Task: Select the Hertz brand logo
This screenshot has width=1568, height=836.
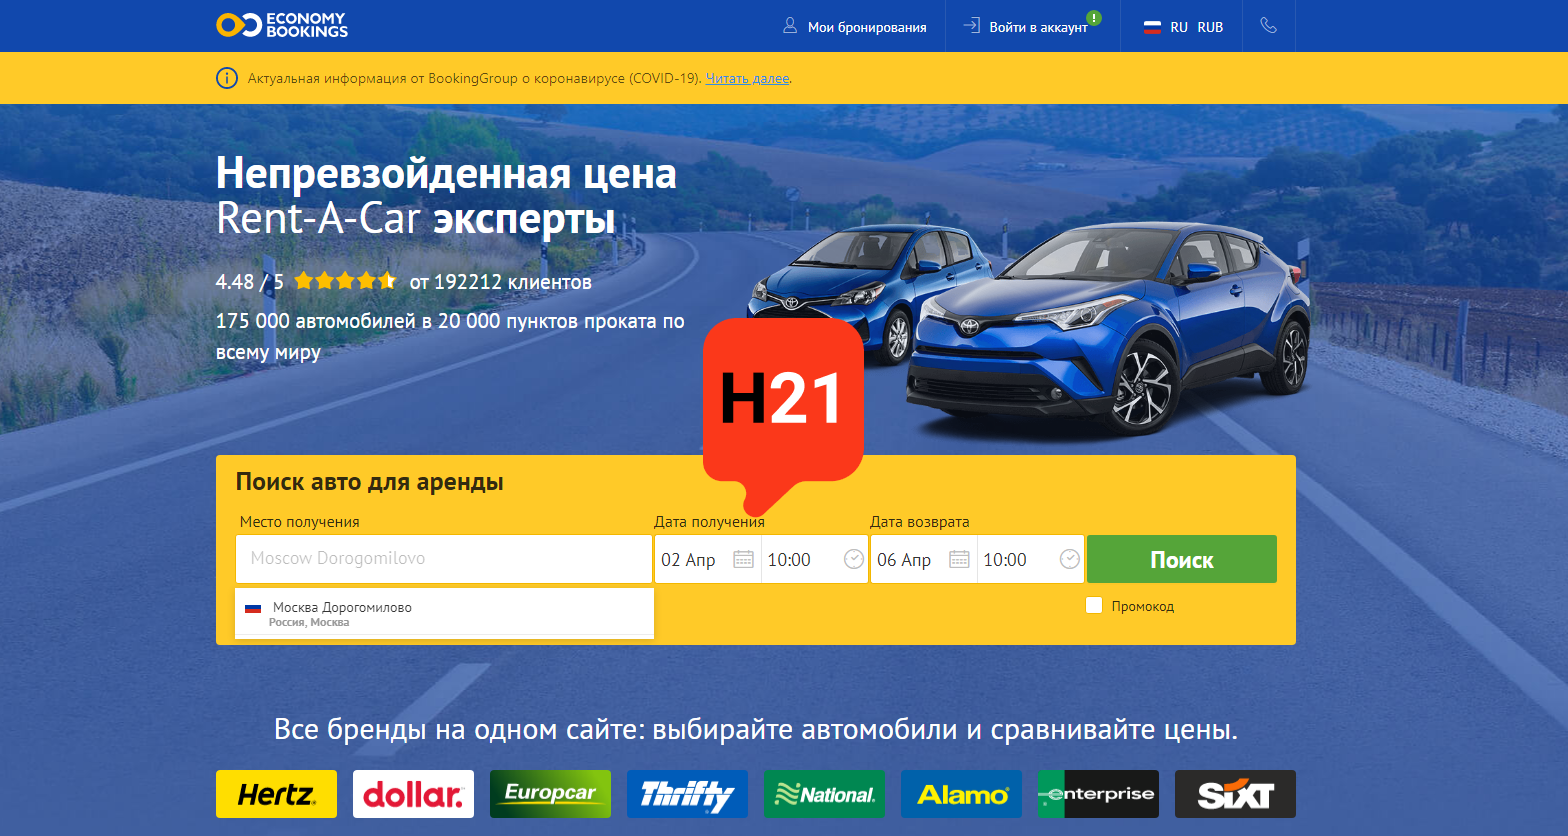Action: pyautogui.click(x=276, y=794)
